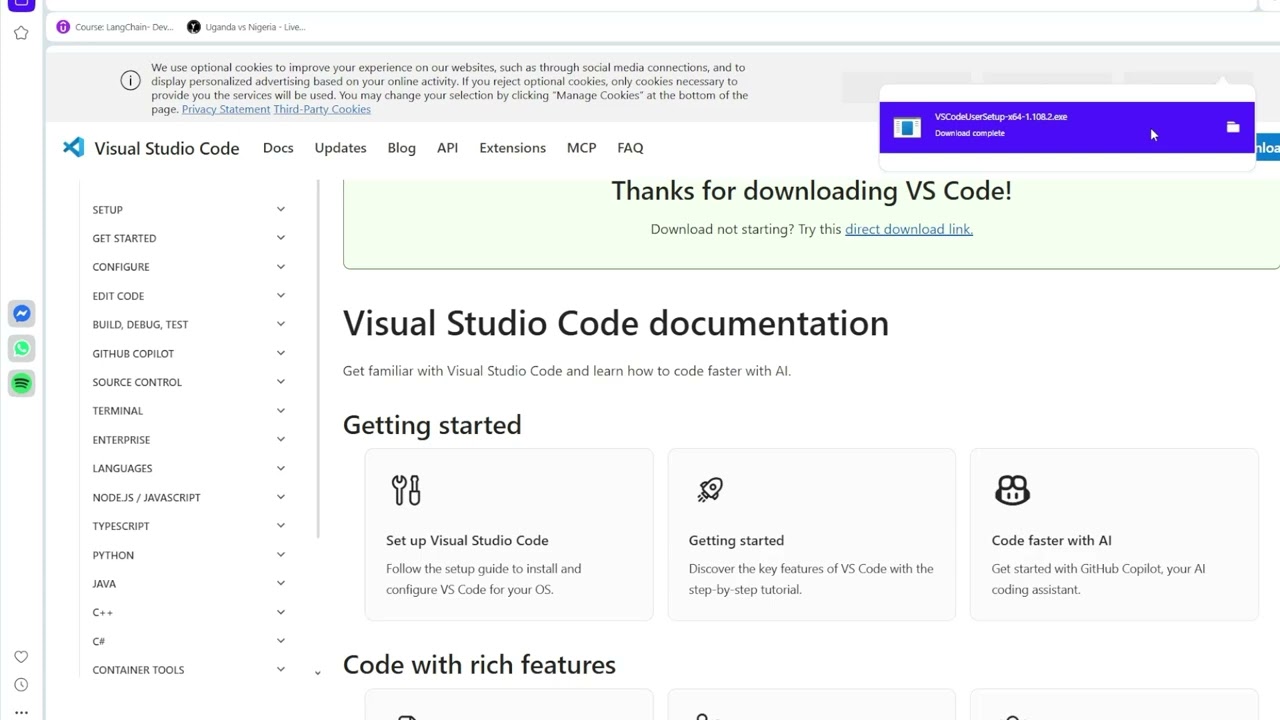Click the sidebar navigation scrollbar

[318, 360]
